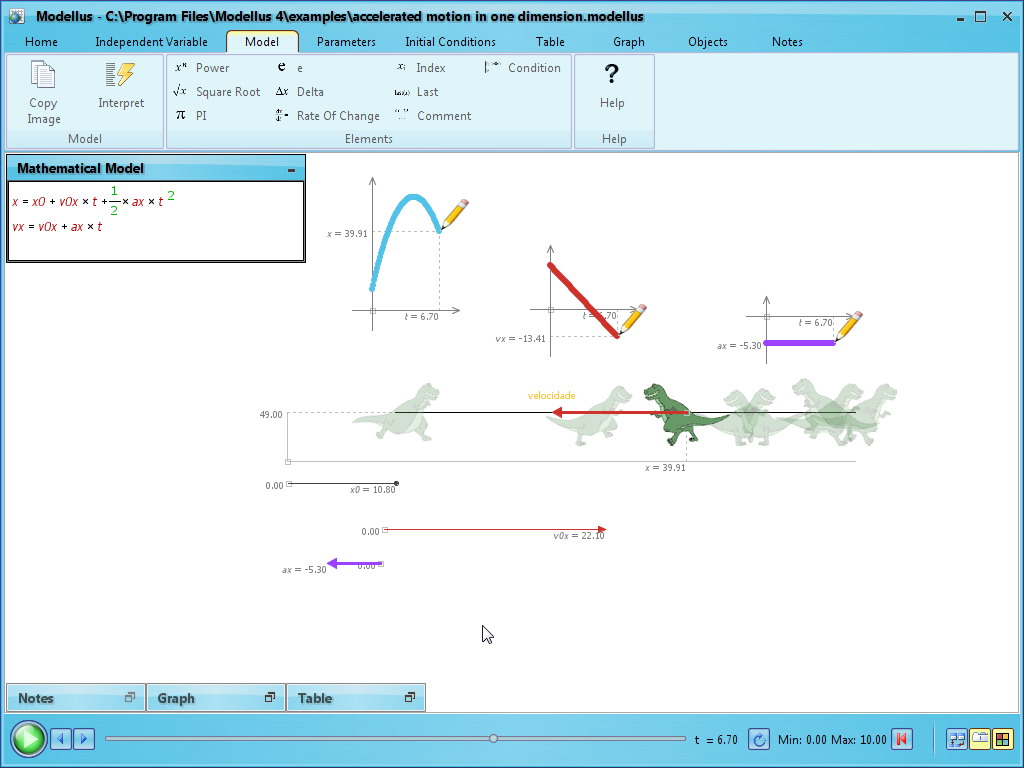Click the Modellus app icon in title bar

[x=16, y=16]
